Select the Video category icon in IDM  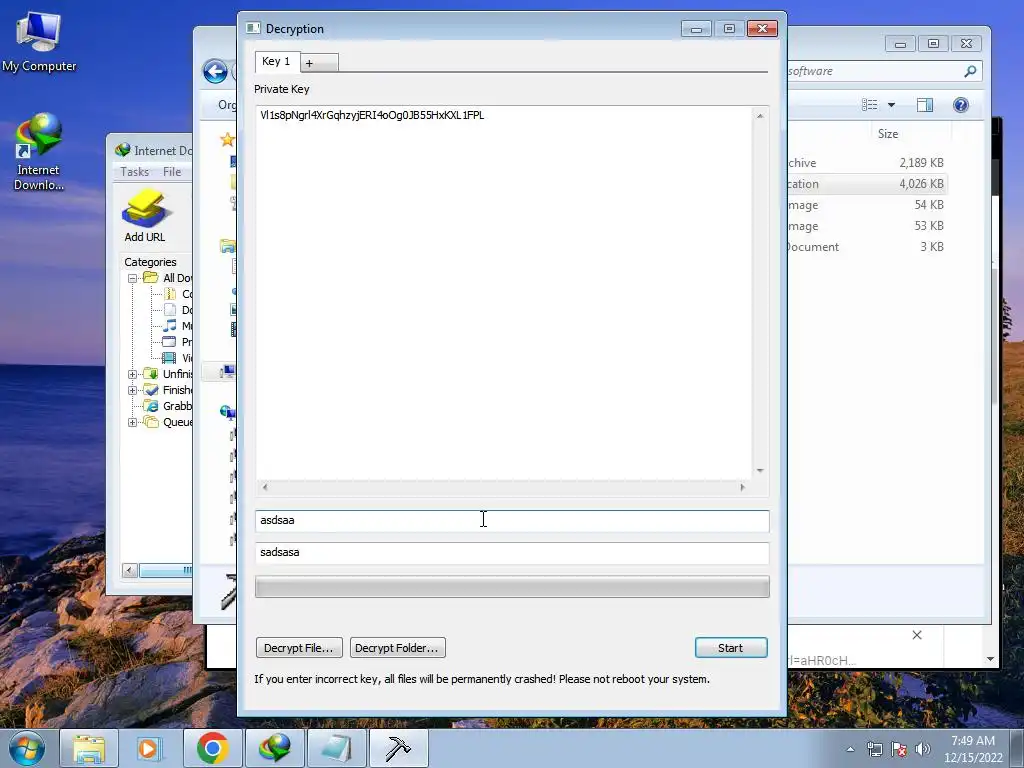click(169, 358)
